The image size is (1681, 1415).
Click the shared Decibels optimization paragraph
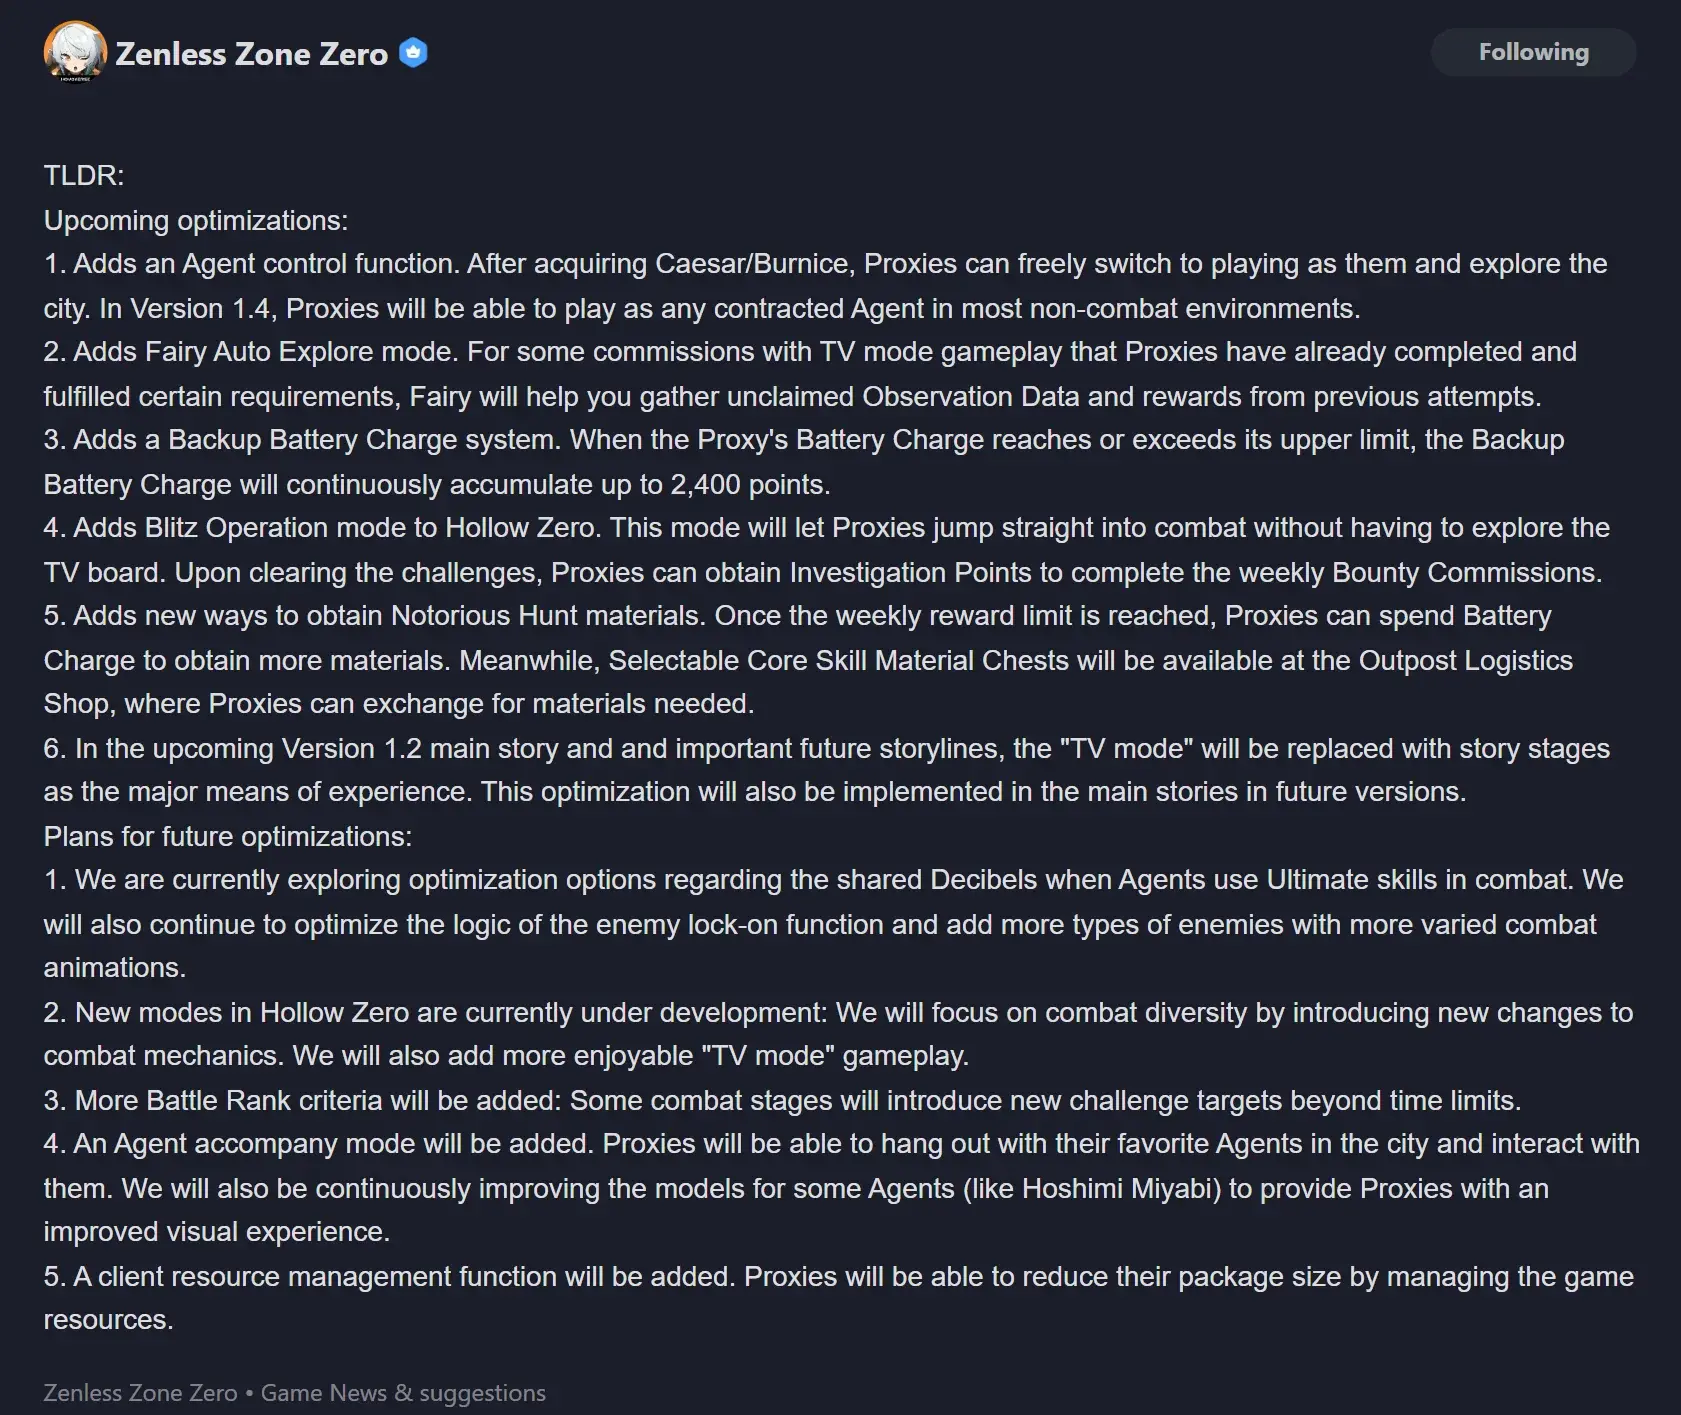(700, 924)
